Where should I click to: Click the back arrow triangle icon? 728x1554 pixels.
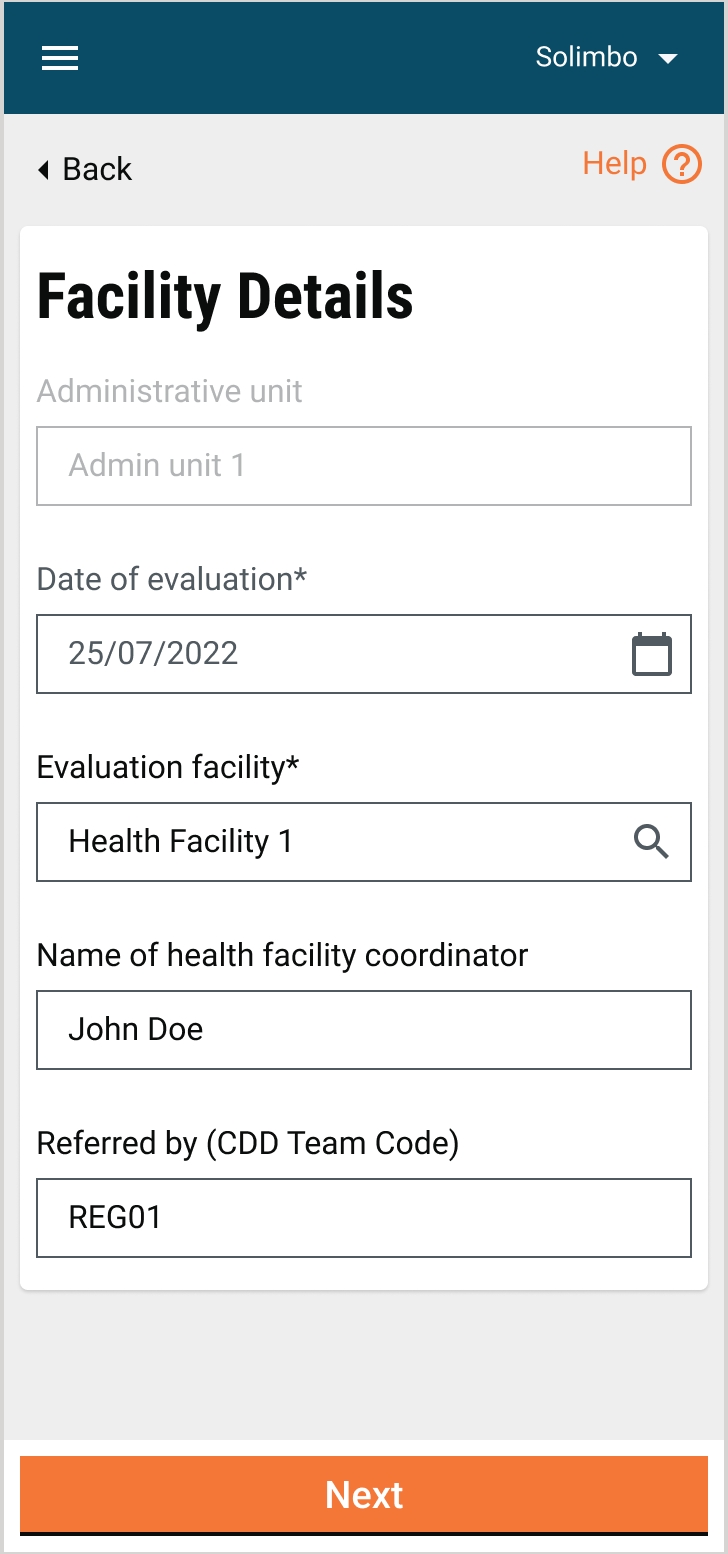(43, 170)
